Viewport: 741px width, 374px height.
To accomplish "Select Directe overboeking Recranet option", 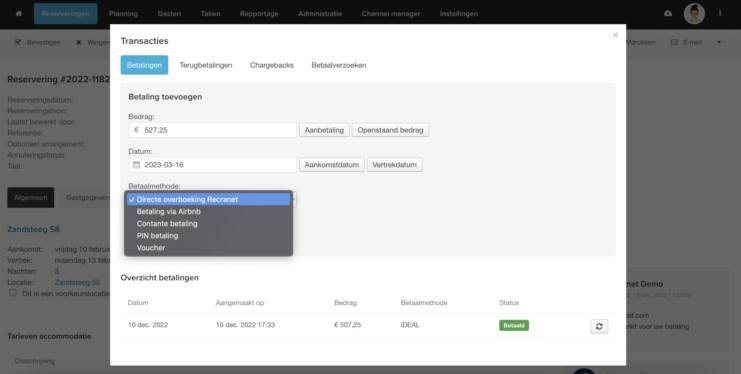I will pyautogui.click(x=208, y=200).
